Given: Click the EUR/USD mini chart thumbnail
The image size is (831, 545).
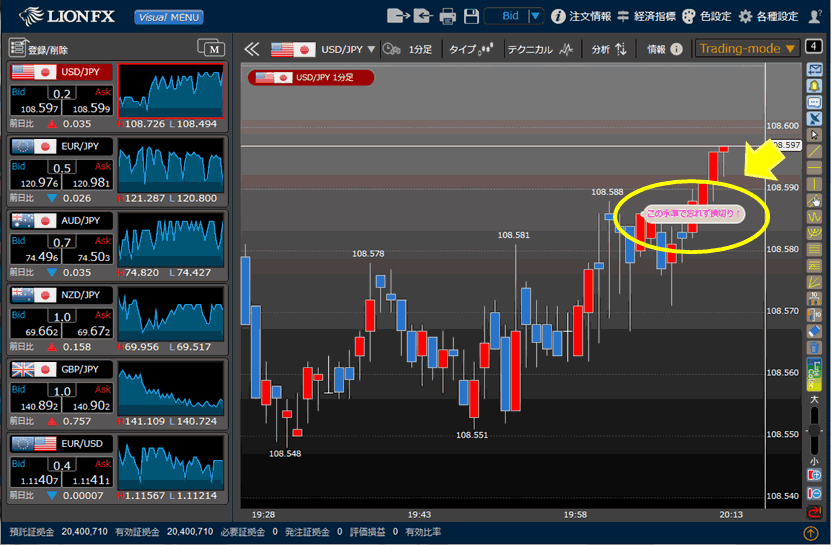Looking at the screenshot, I should click(171, 463).
